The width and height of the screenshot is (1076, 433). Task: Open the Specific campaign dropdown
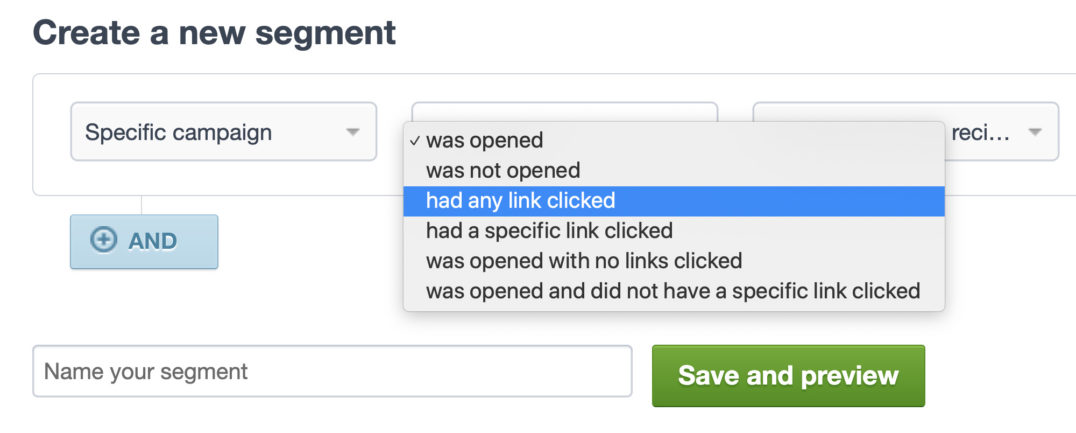point(223,132)
